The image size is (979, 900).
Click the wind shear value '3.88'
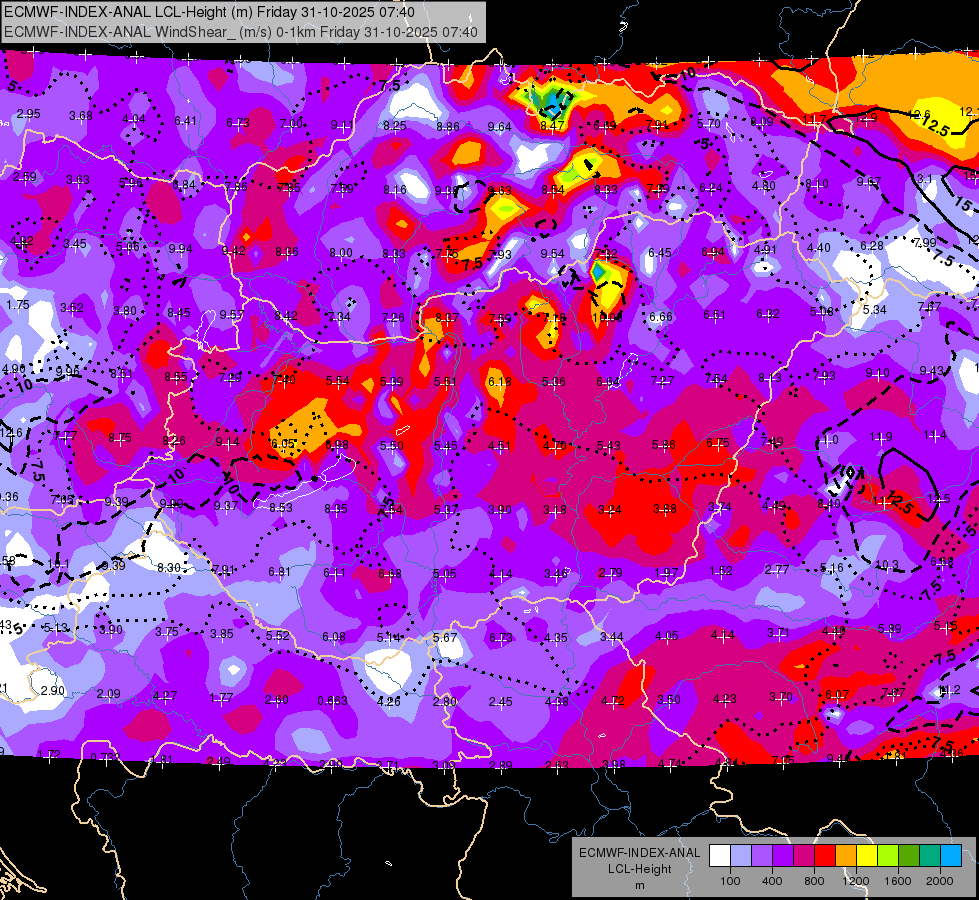[x=664, y=509]
